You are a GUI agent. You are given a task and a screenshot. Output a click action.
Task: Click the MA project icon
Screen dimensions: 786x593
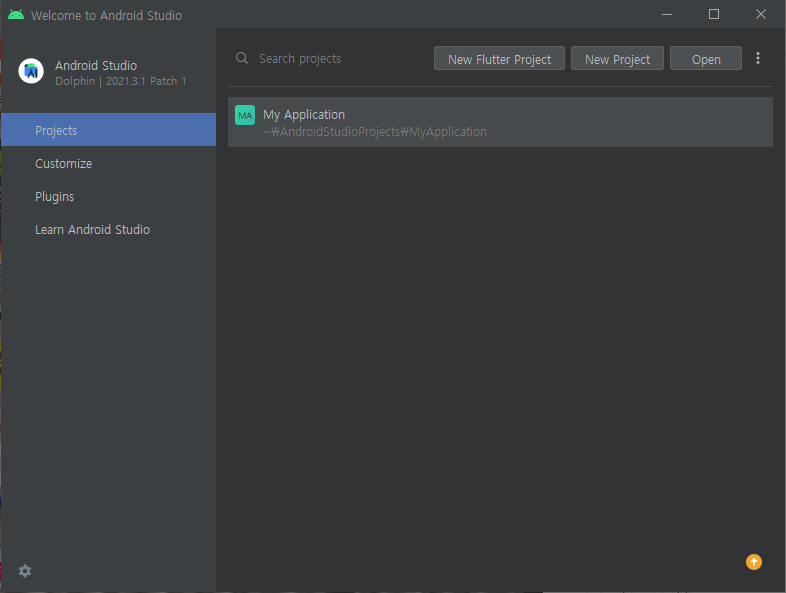tap(245, 115)
